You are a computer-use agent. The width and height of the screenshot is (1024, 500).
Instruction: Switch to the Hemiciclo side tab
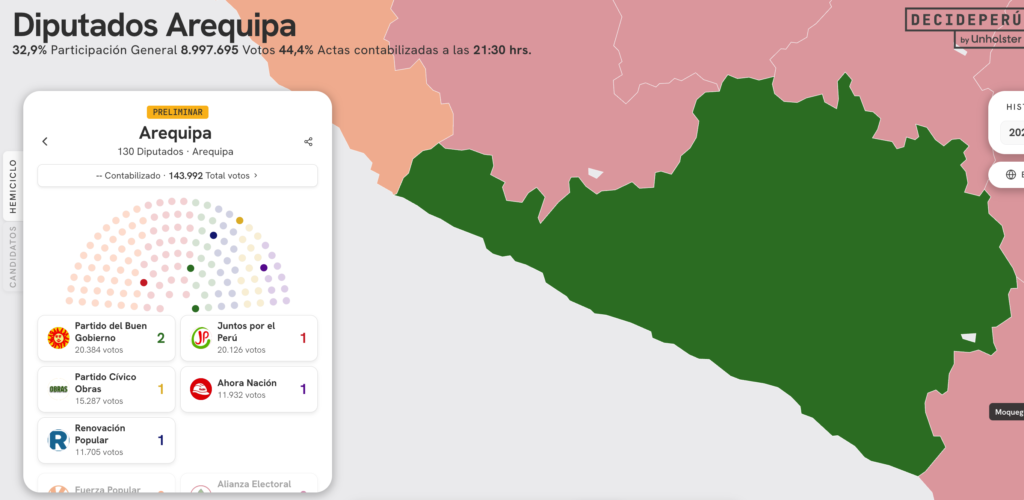pyautogui.click(x=13, y=186)
